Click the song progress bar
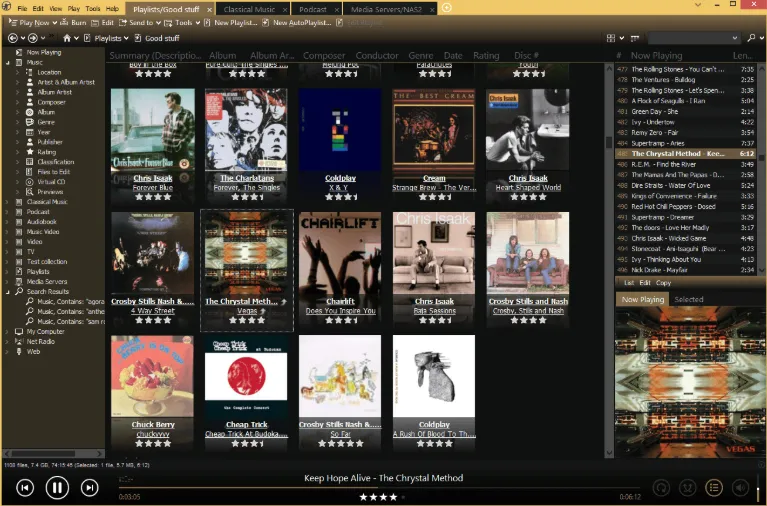Viewport: 767px width, 506px height. click(379, 487)
